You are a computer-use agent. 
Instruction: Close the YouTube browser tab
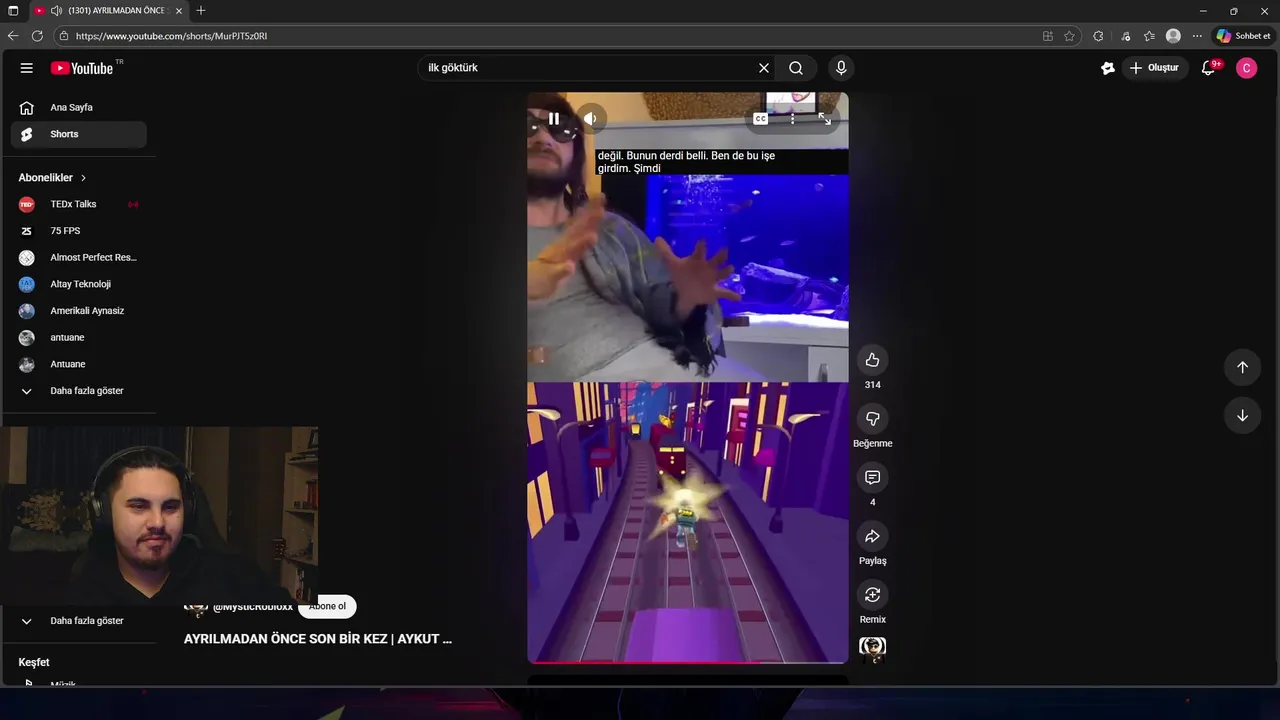179,11
